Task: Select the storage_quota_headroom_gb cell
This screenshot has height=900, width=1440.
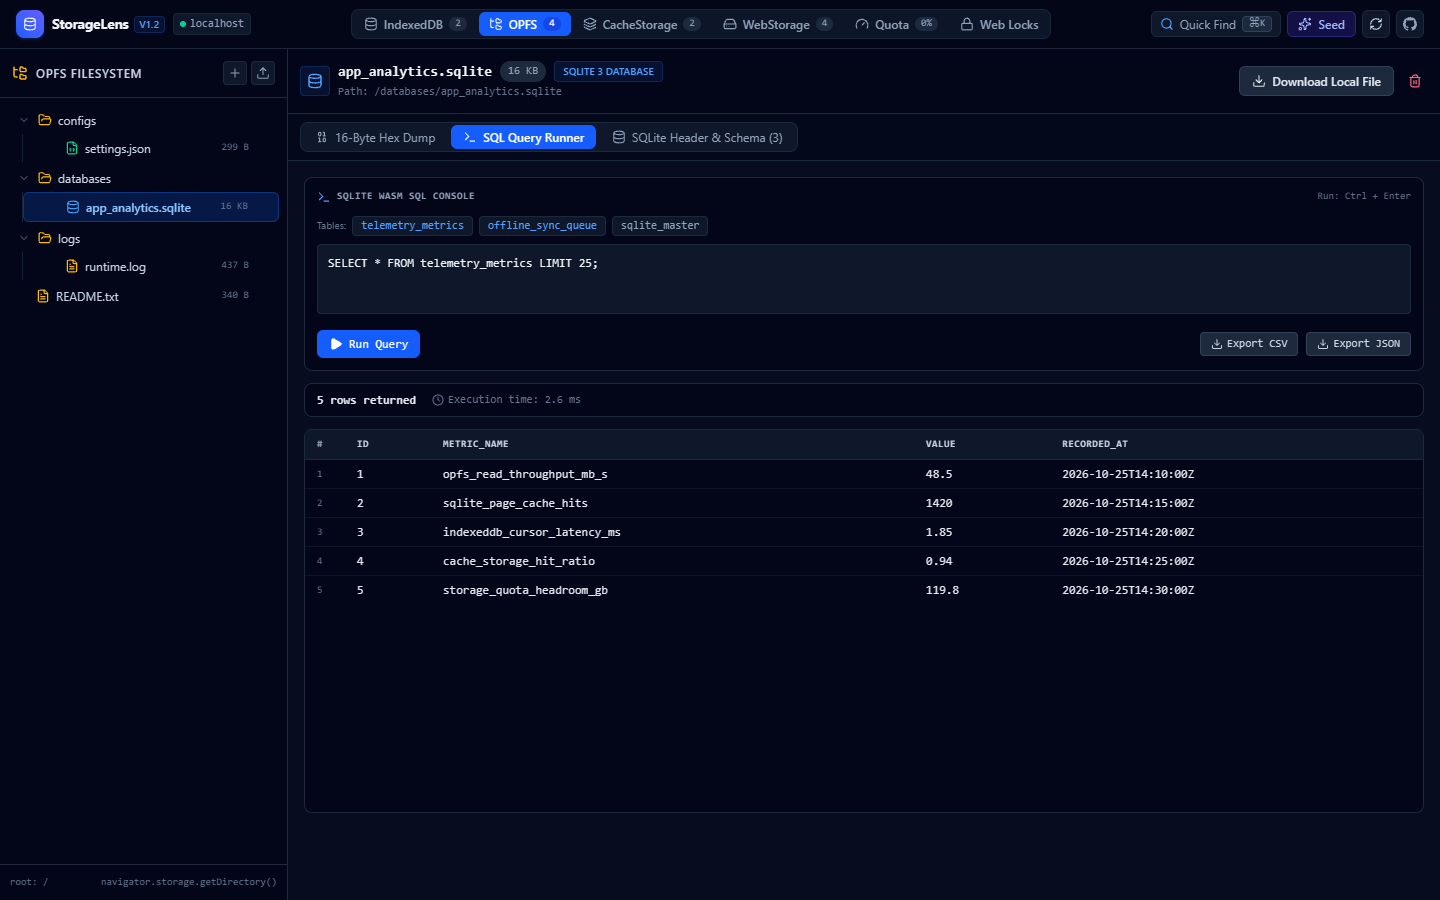Action: [525, 590]
